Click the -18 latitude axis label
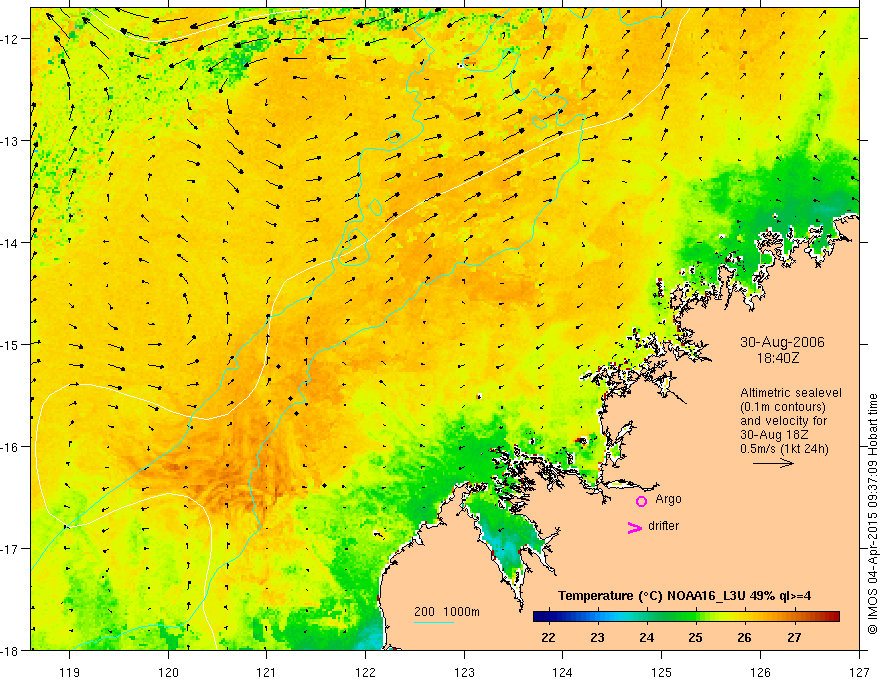 click(10, 650)
